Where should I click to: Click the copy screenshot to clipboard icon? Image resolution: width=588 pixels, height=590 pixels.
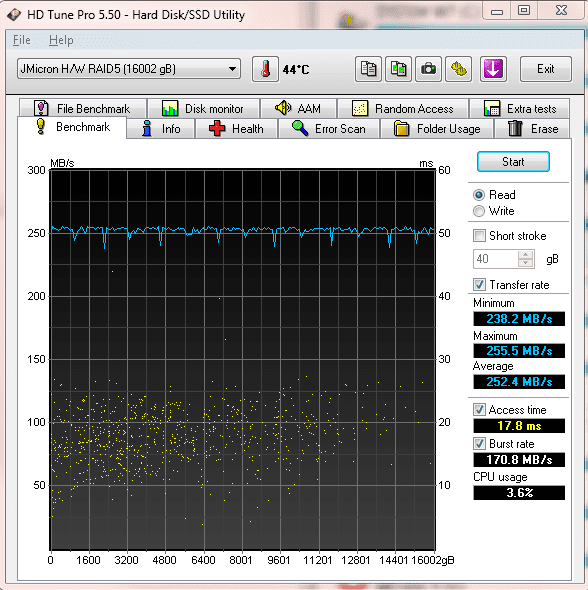[398, 69]
